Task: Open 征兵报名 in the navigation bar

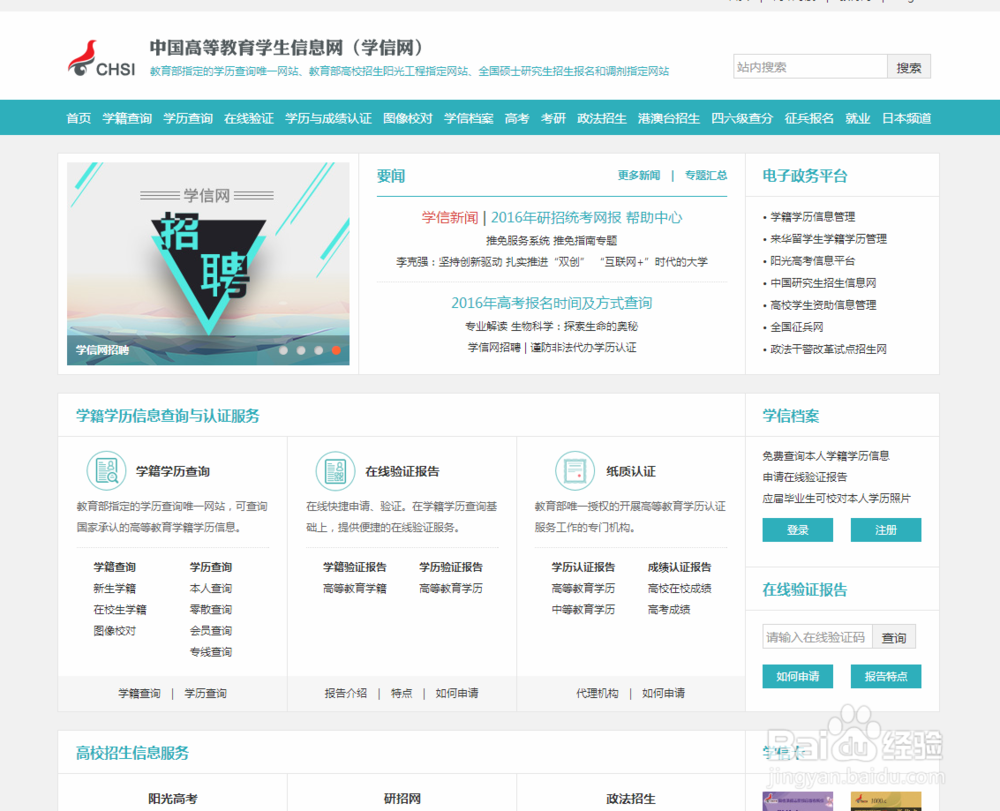Action: pyautogui.click(x=809, y=118)
